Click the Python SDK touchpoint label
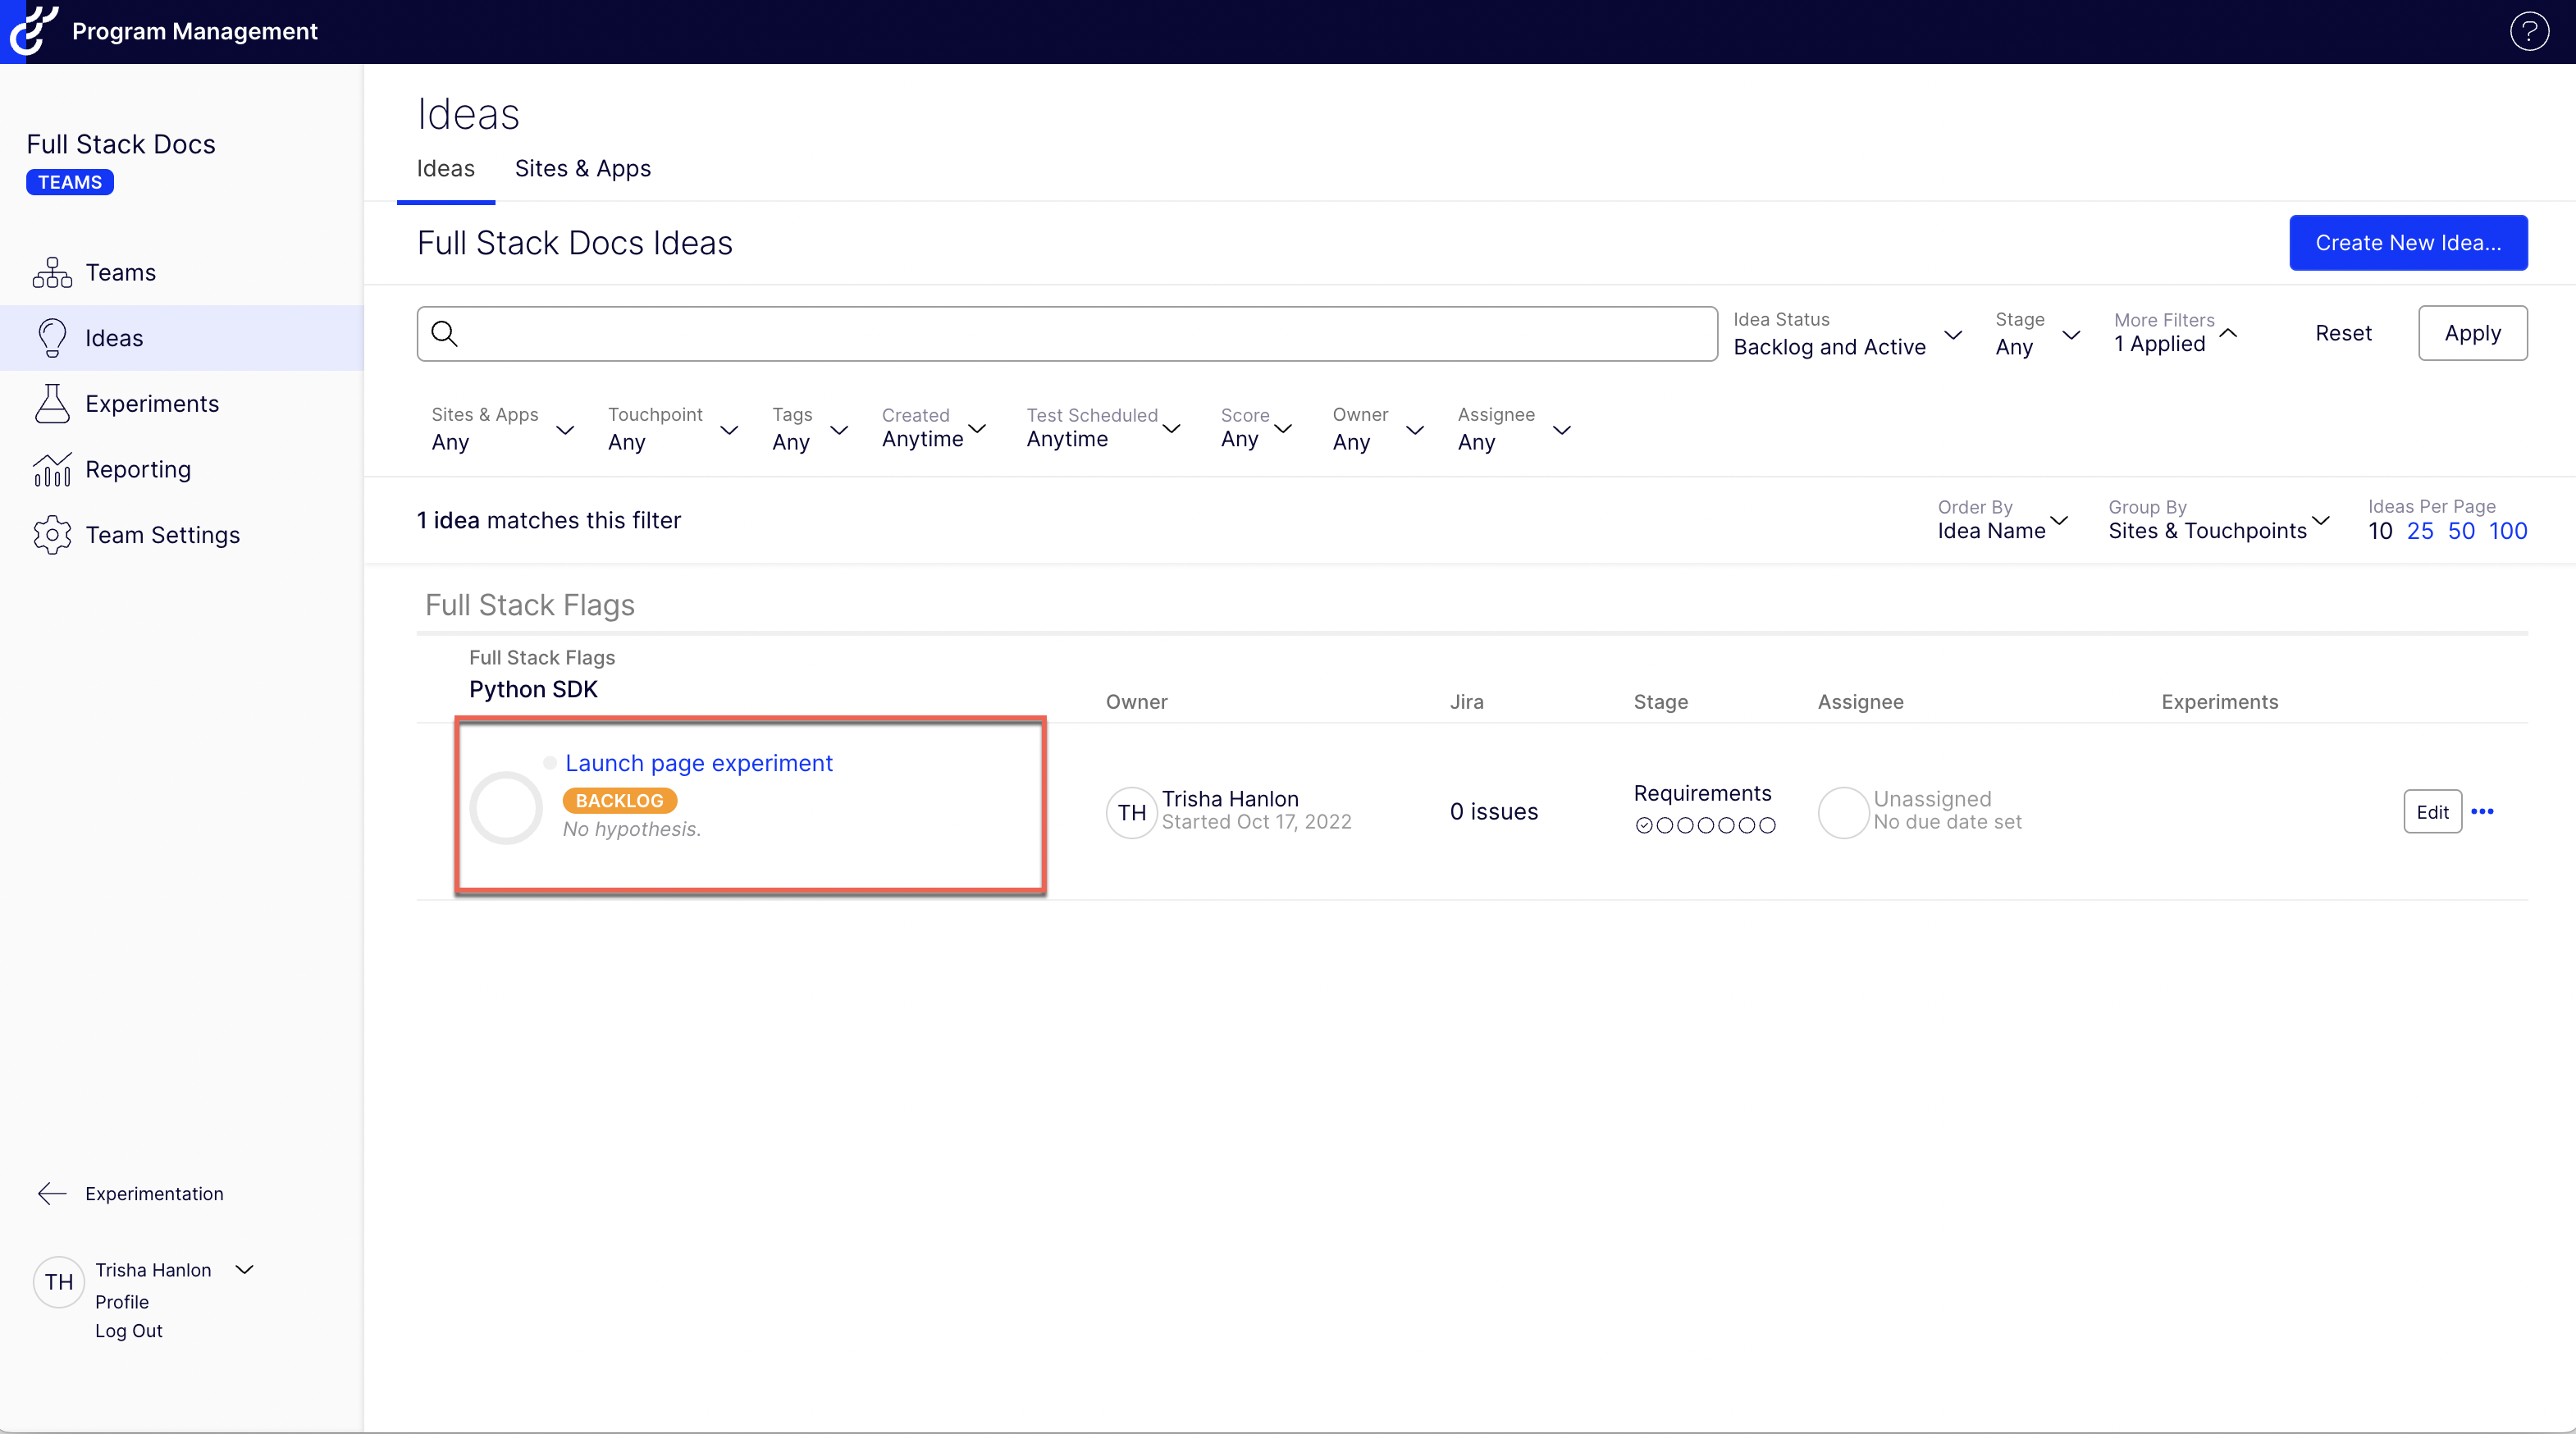This screenshot has height=1434, width=2576. tap(533, 689)
